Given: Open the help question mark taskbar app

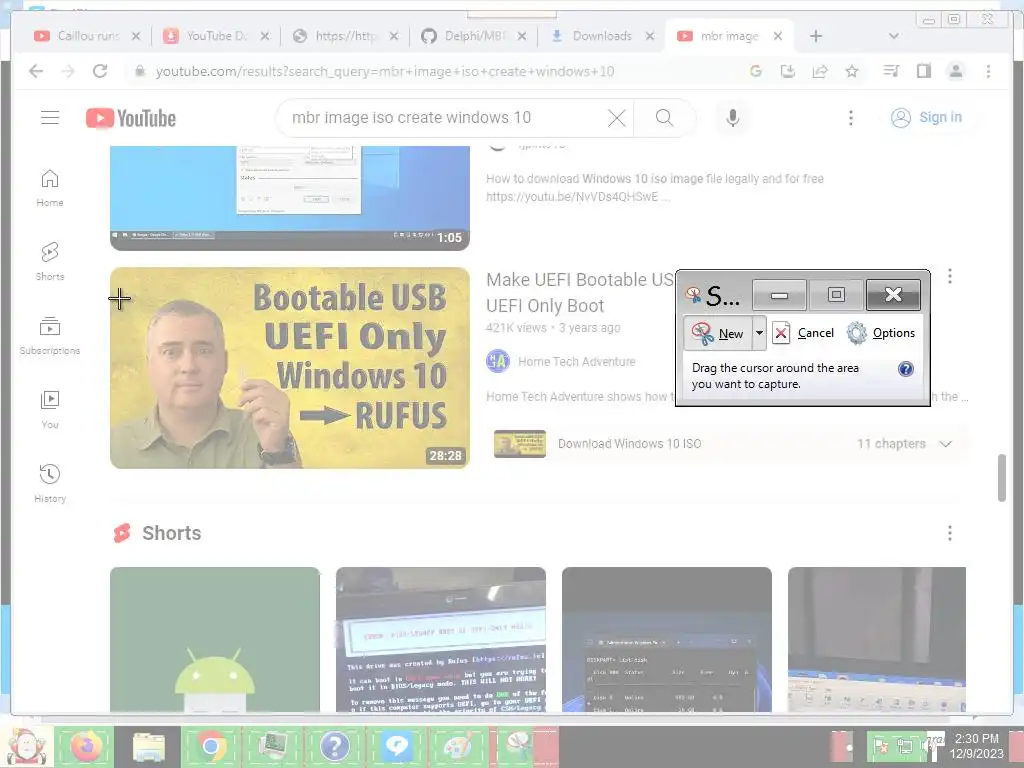Looking at the screenshot, I should pos(334,746).
